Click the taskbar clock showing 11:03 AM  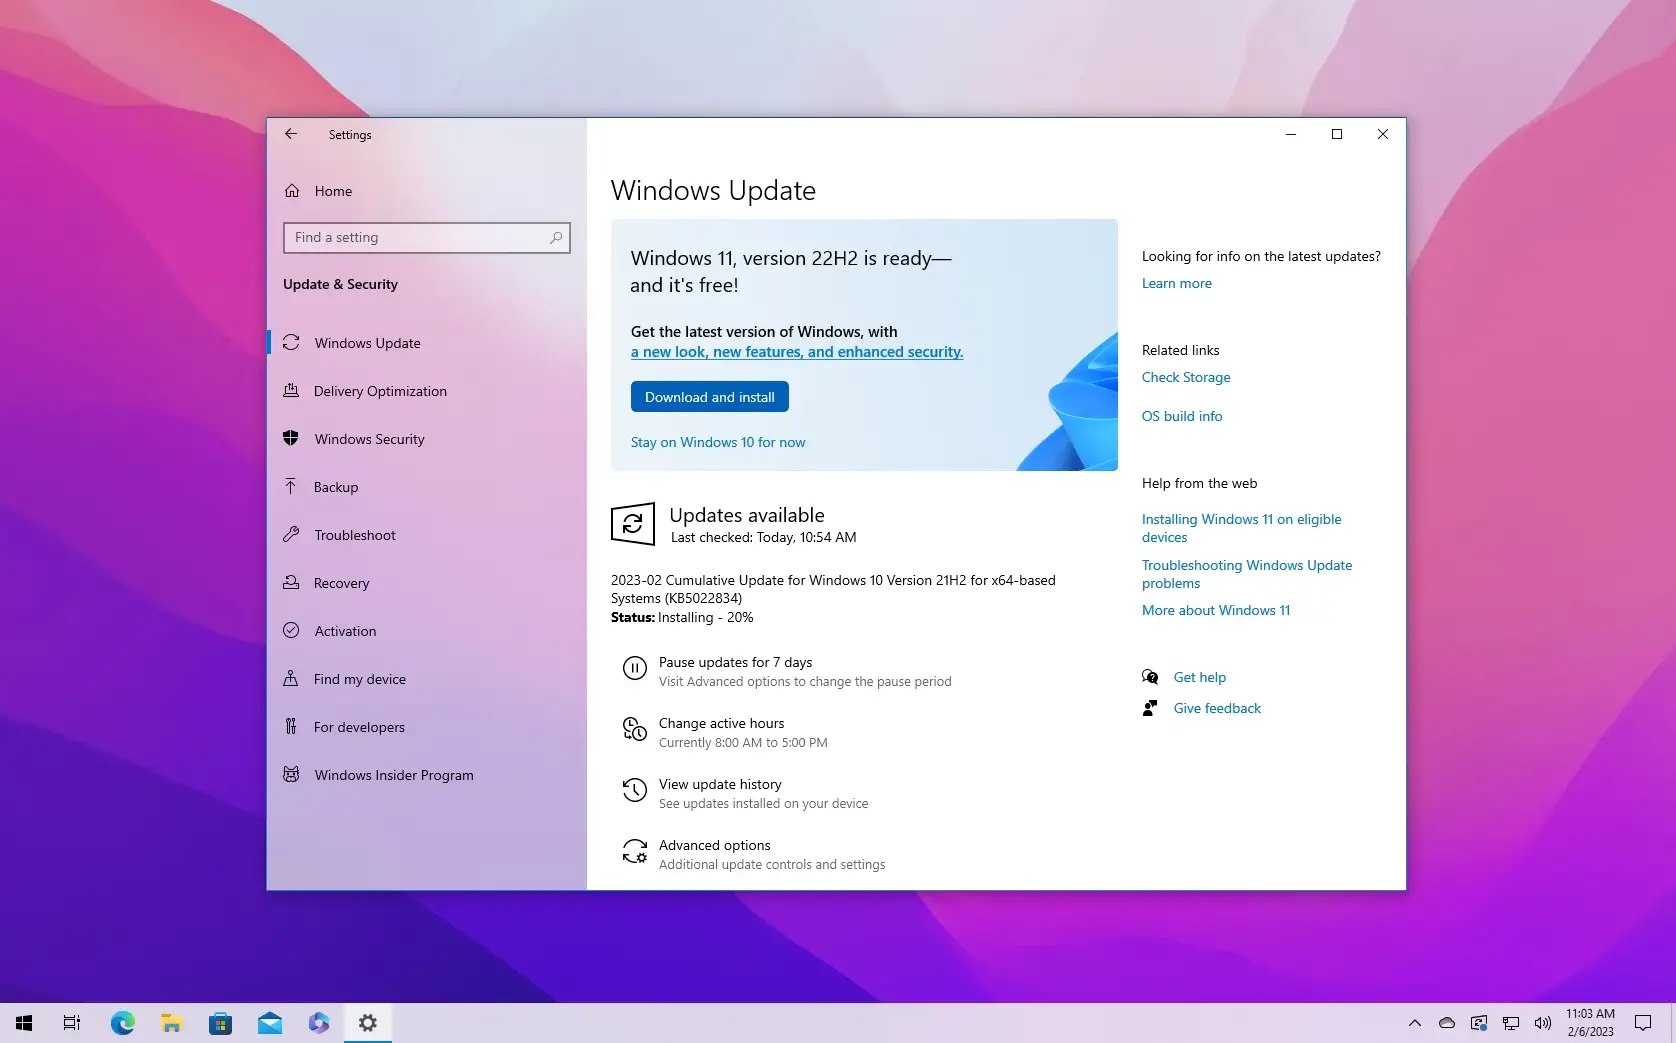click(x=1590, y=1023)
